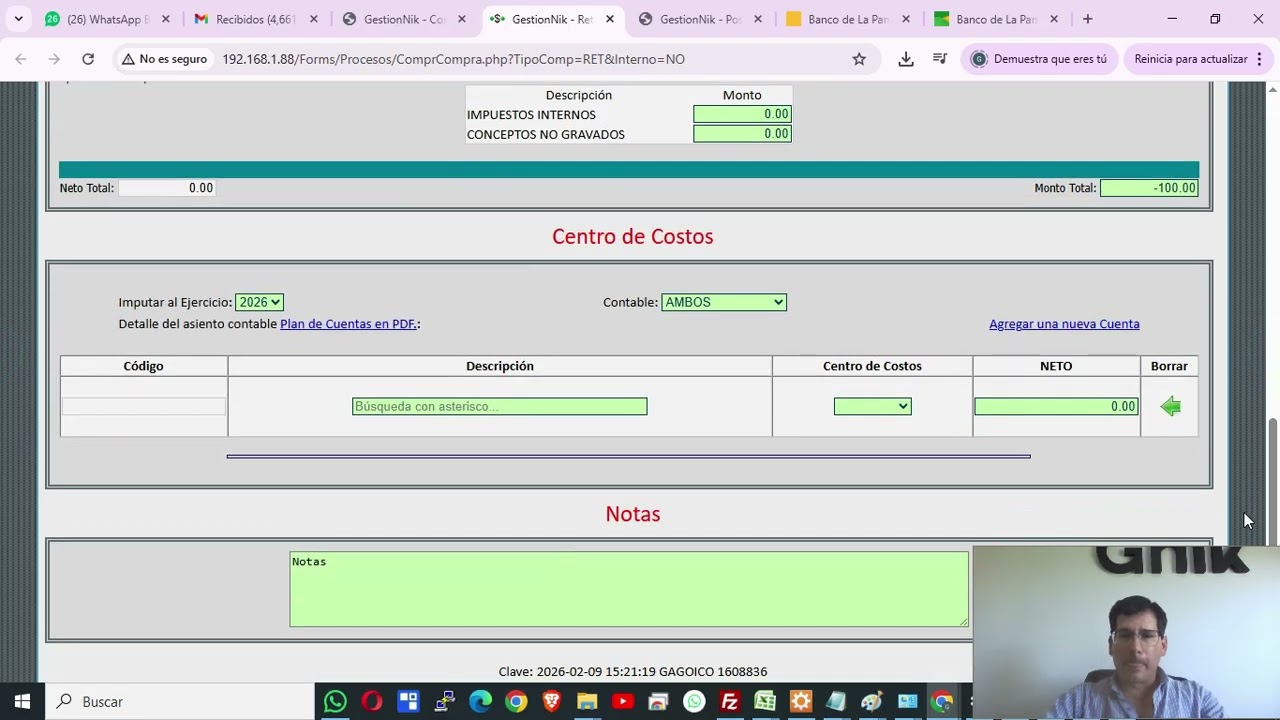Reload the page with the refresh icon
Image resolution: width=1280 pixels, height=720 pixels.
(x=88, y=59)
